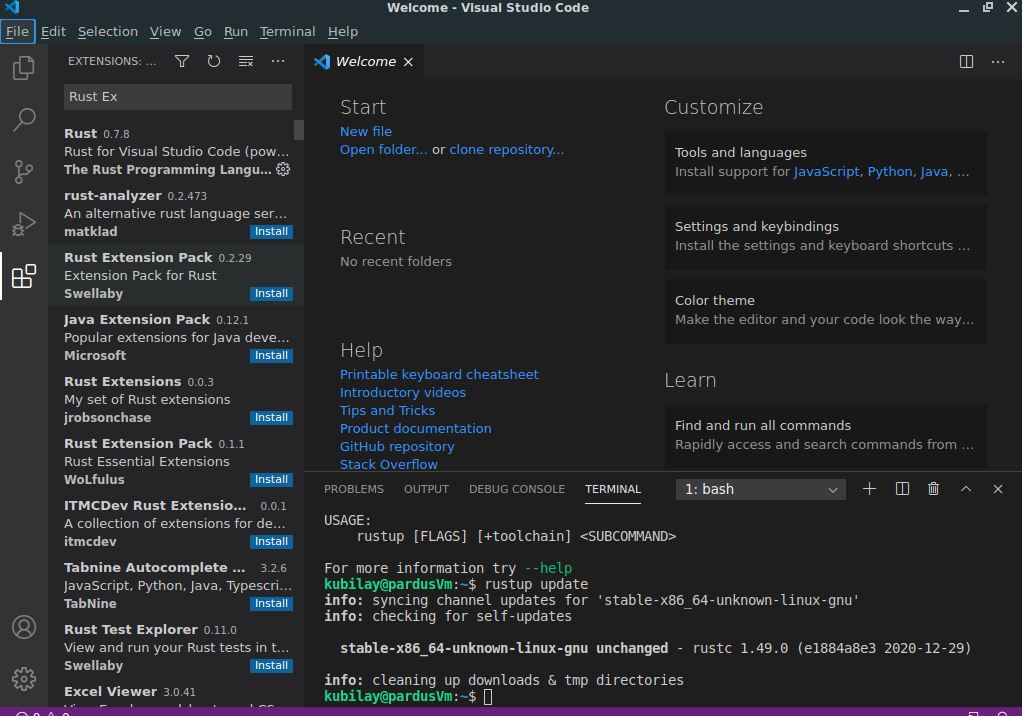Install Rust Extensions by jrobsonchase
The height and width of the screenshot is (716, 1022).
click(271, 418)
